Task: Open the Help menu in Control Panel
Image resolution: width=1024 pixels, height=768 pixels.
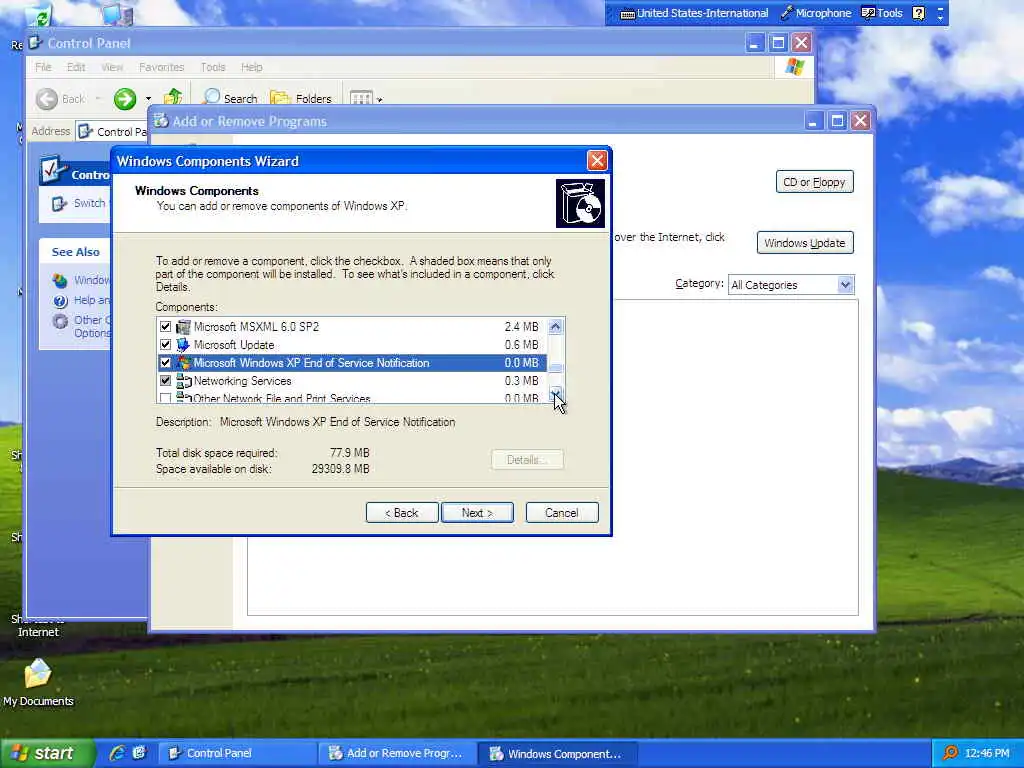Action: tap(251, 67)
